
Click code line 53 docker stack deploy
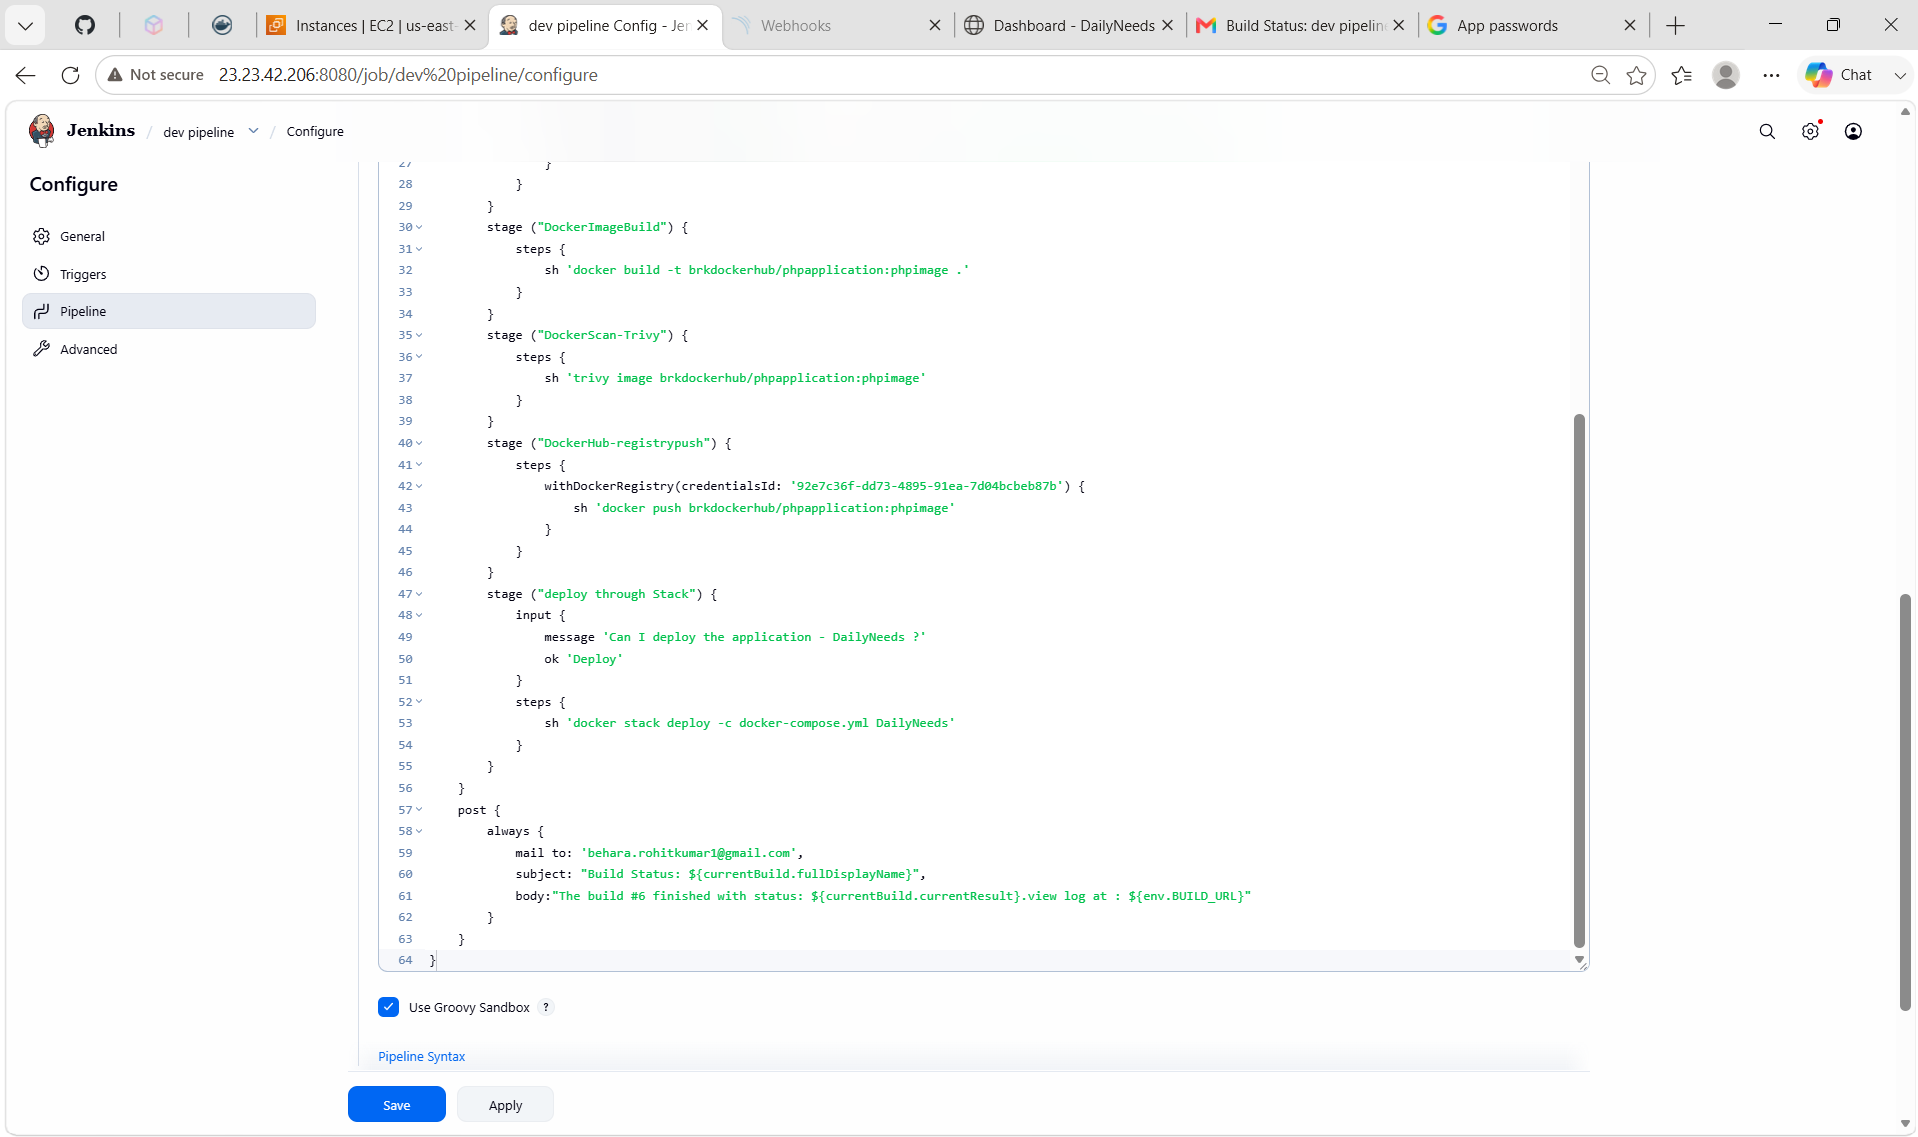coord(749,723)
